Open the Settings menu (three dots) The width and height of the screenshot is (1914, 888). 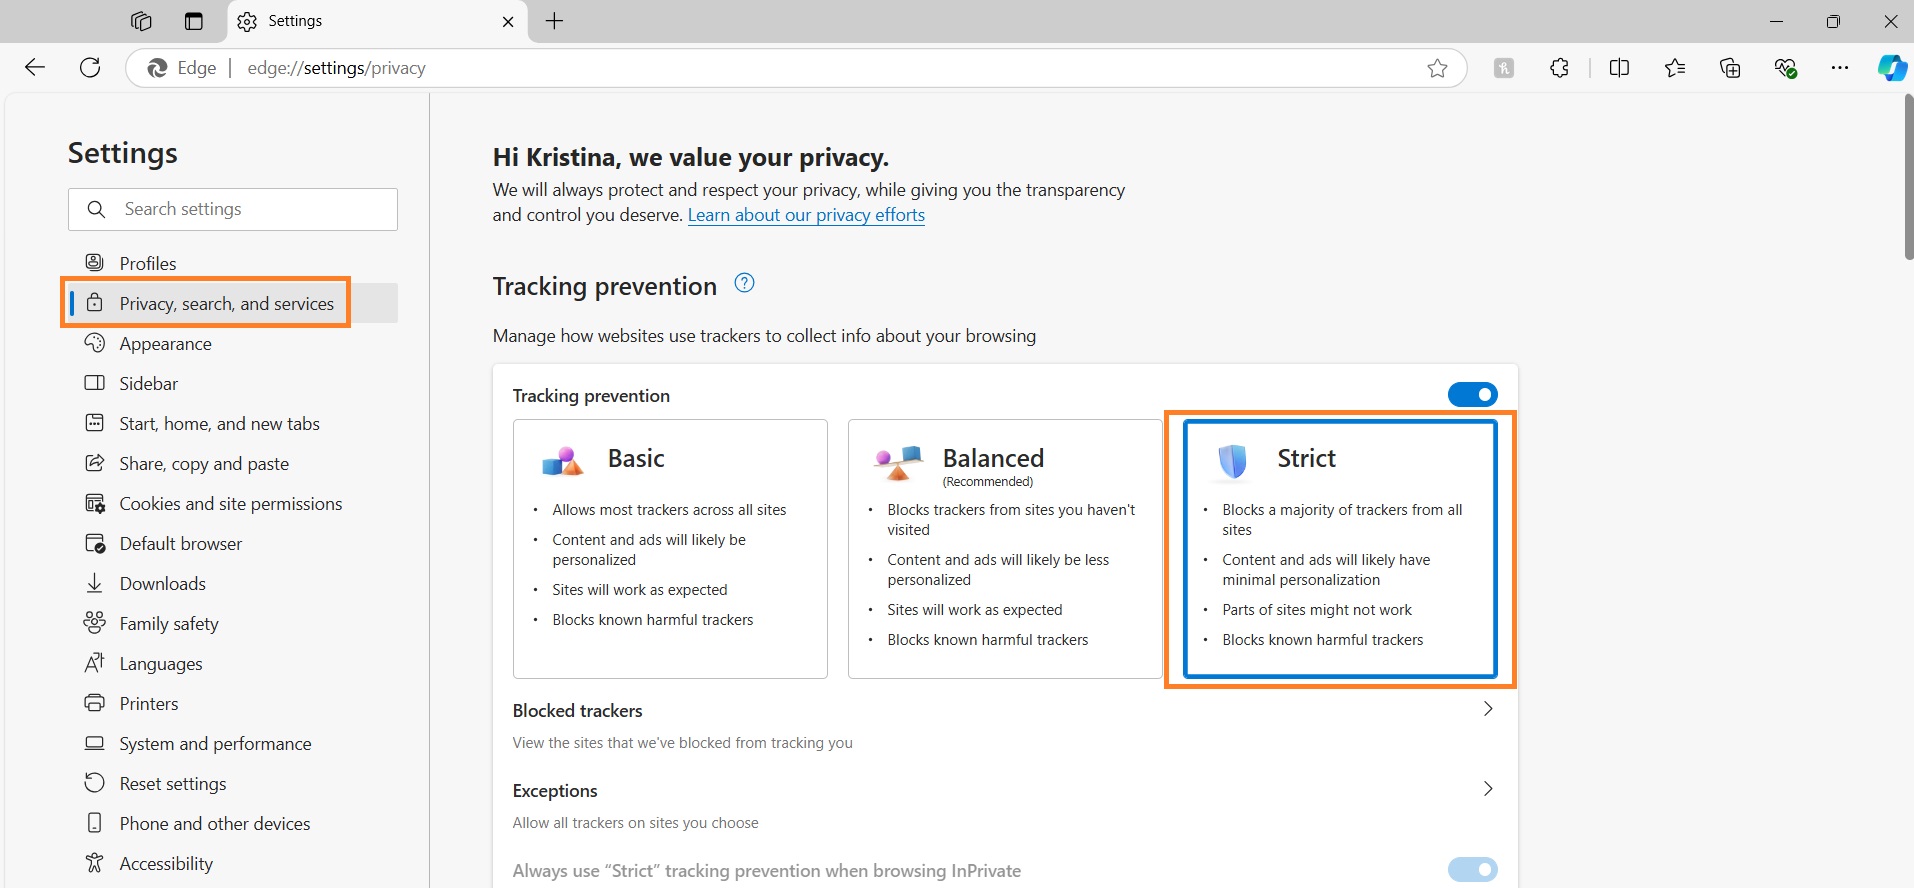1840,67
